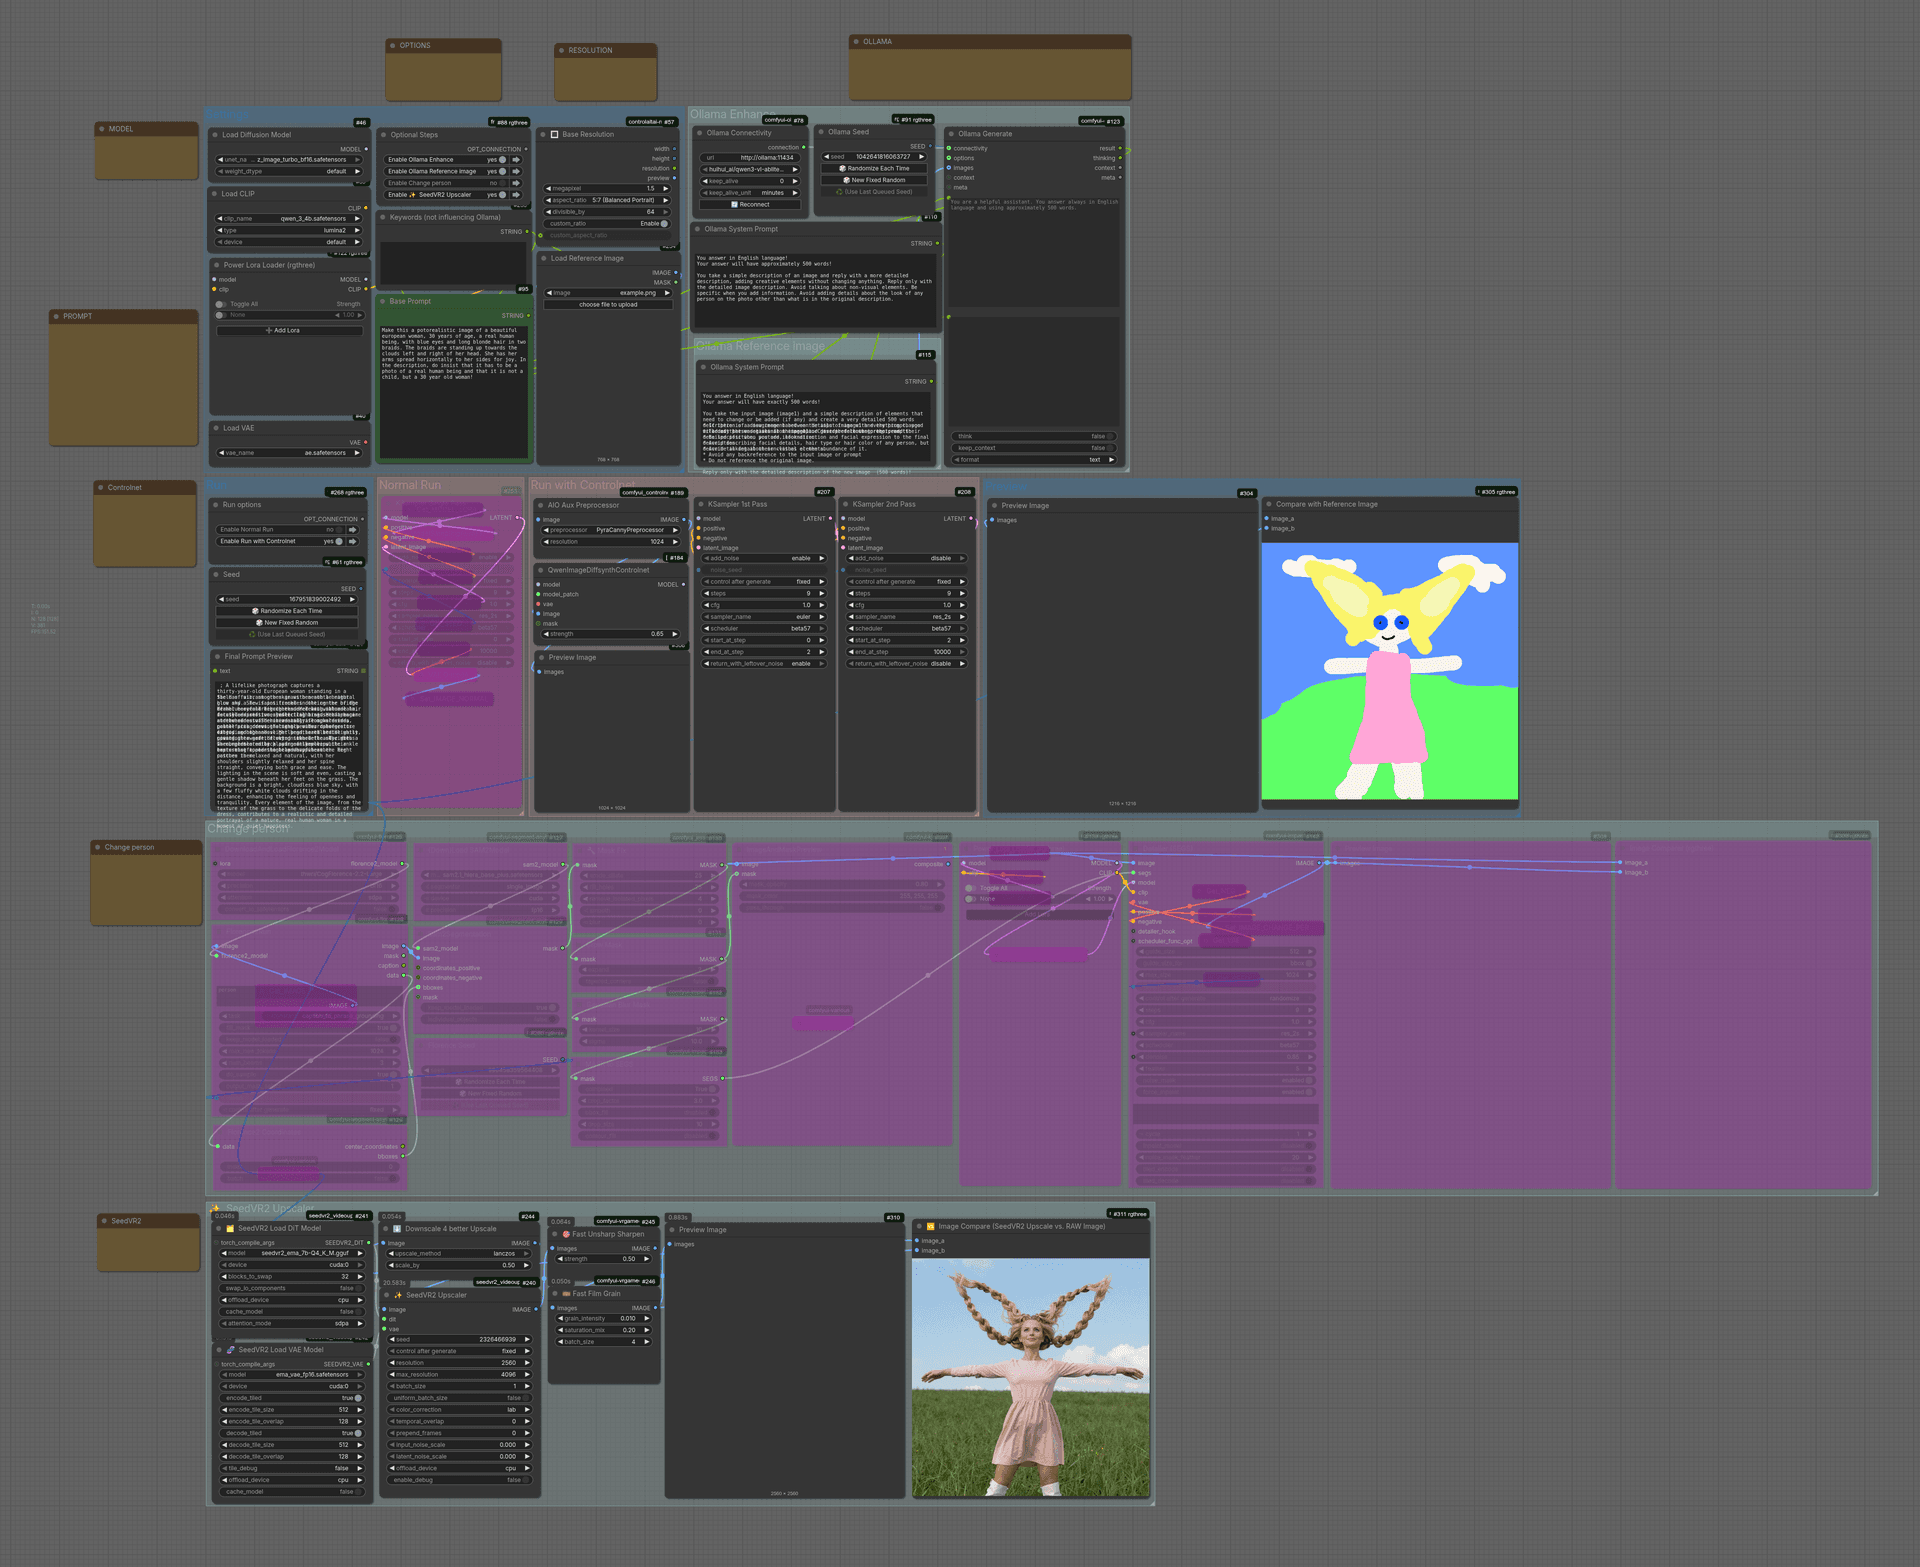Image resolution: width=1920 pixels, height=1567 pixels.
Task: Click the SeedVR2 Image Compare photo preview
Action: click(x=1031, y=1377)
